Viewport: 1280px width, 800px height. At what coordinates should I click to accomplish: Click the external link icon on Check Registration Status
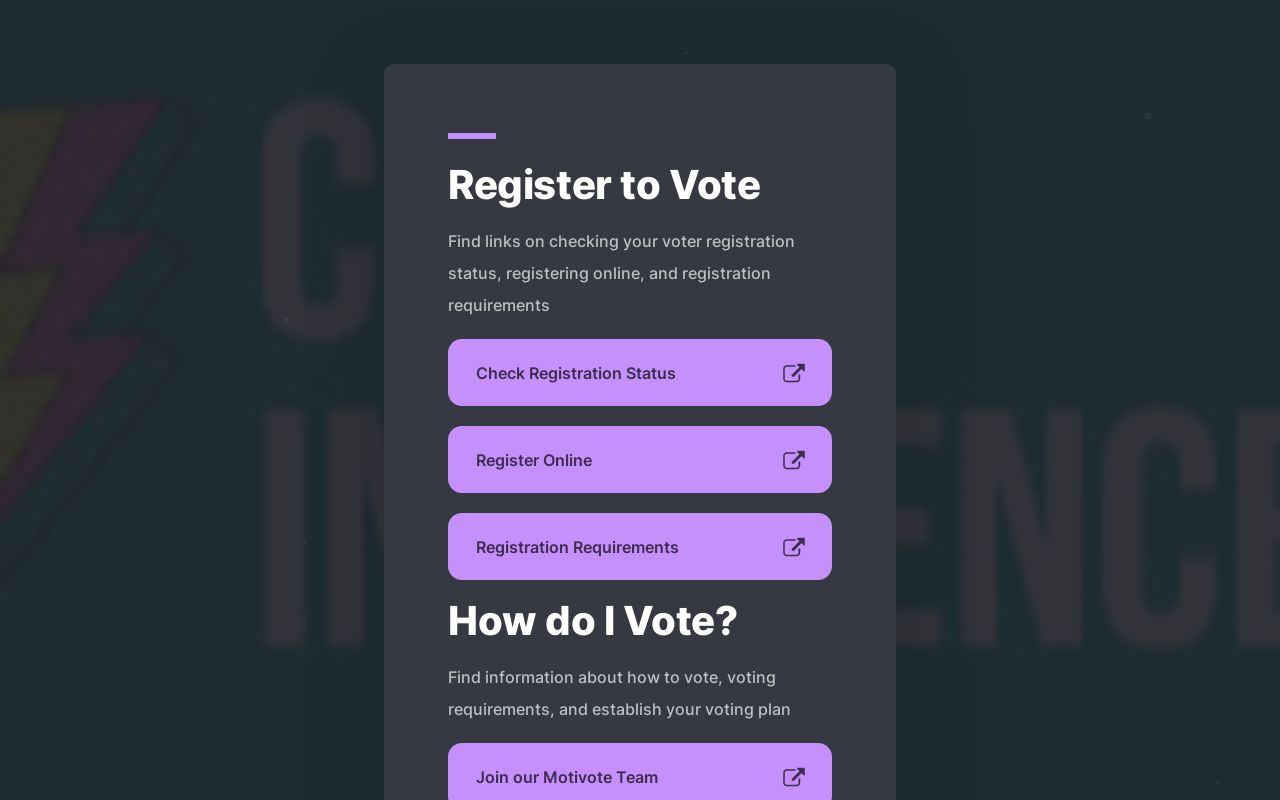(794, 373)
